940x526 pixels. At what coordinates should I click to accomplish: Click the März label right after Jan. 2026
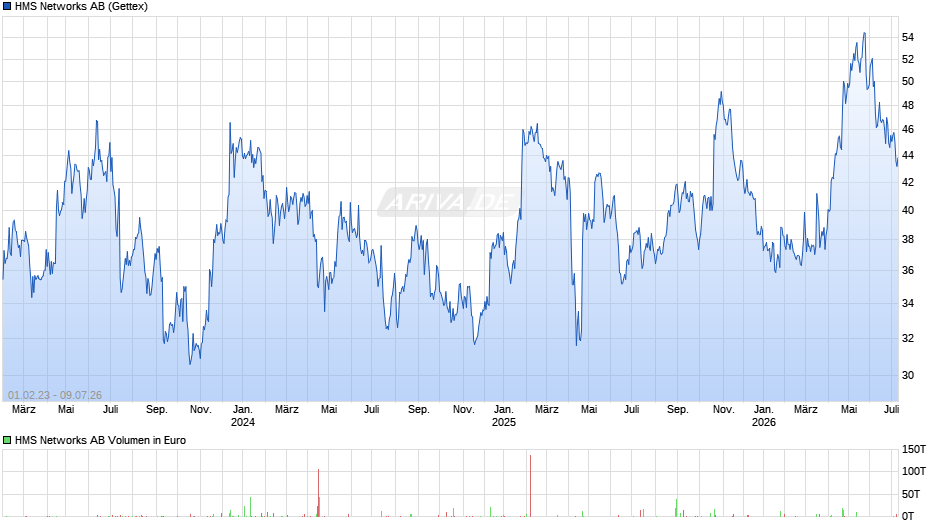tap(806, 410)
